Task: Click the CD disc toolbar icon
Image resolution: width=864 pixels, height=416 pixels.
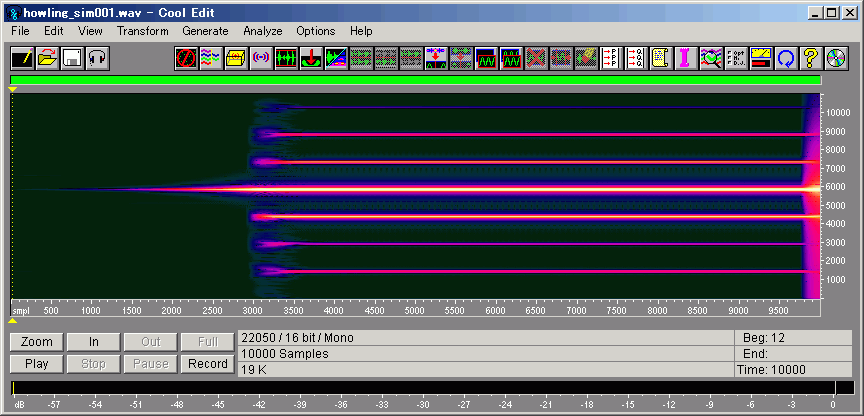Action: pyautogui.click(x=836, y=58)
